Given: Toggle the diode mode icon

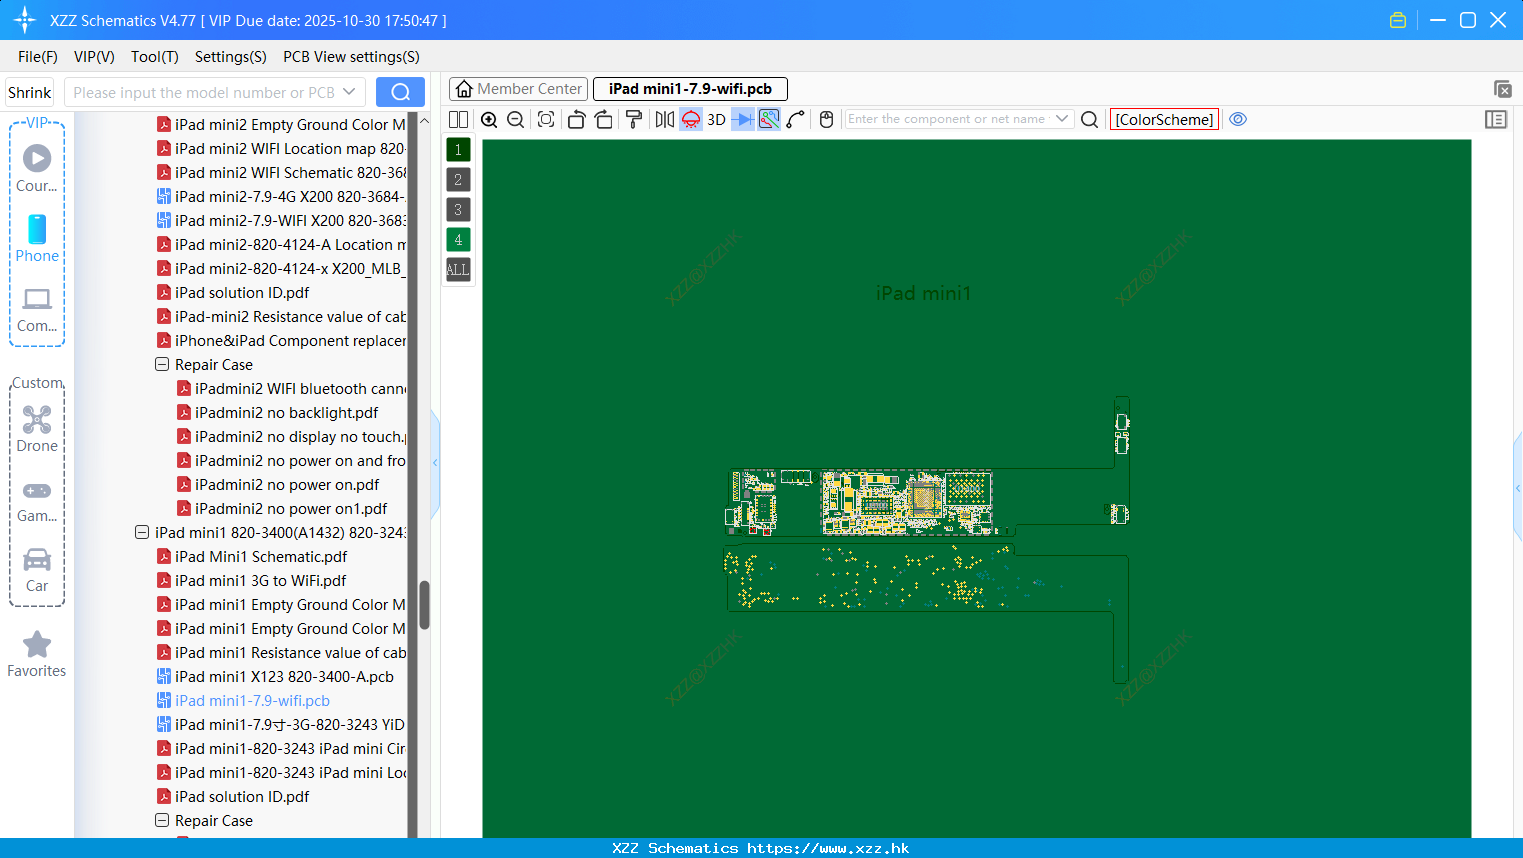Looking at the screenshot, I should click(x=743, y=119).
